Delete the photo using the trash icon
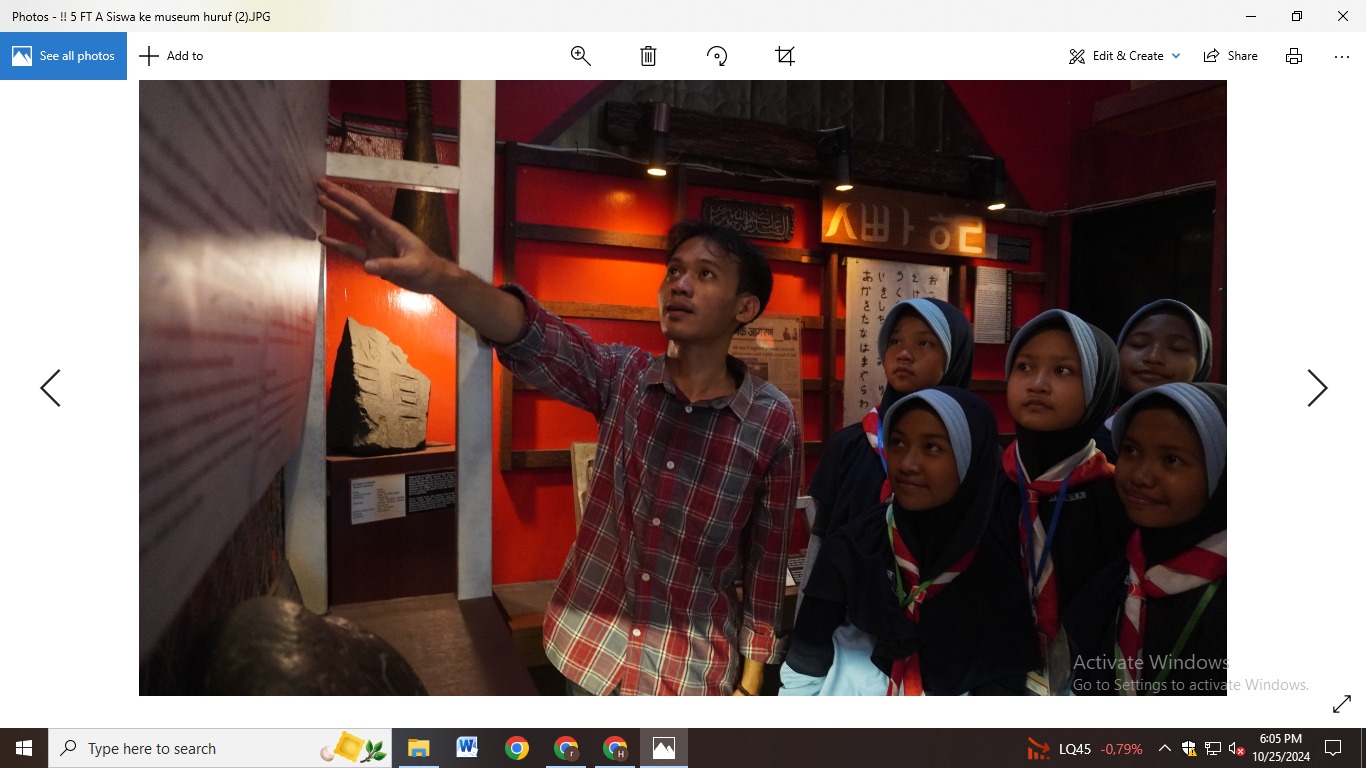Image resolution: width=1366 pixels, height=768 pixels. (648, 56)
